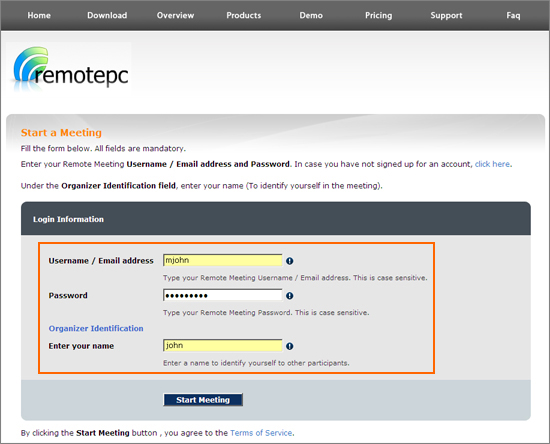The image size is (550, 444).
Task: Focus the Password input field
Action: (222, 295)
